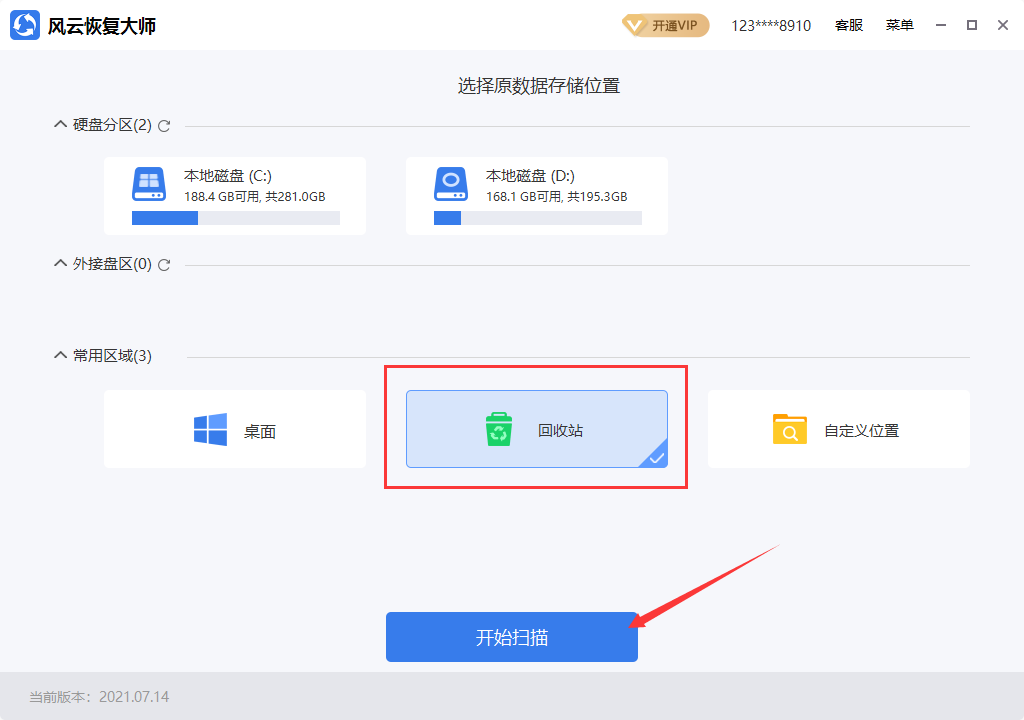The width and height of the screenshot is (1024, 720).
Task: Choose the 回收站 location label
Action: tap(560, 431)
